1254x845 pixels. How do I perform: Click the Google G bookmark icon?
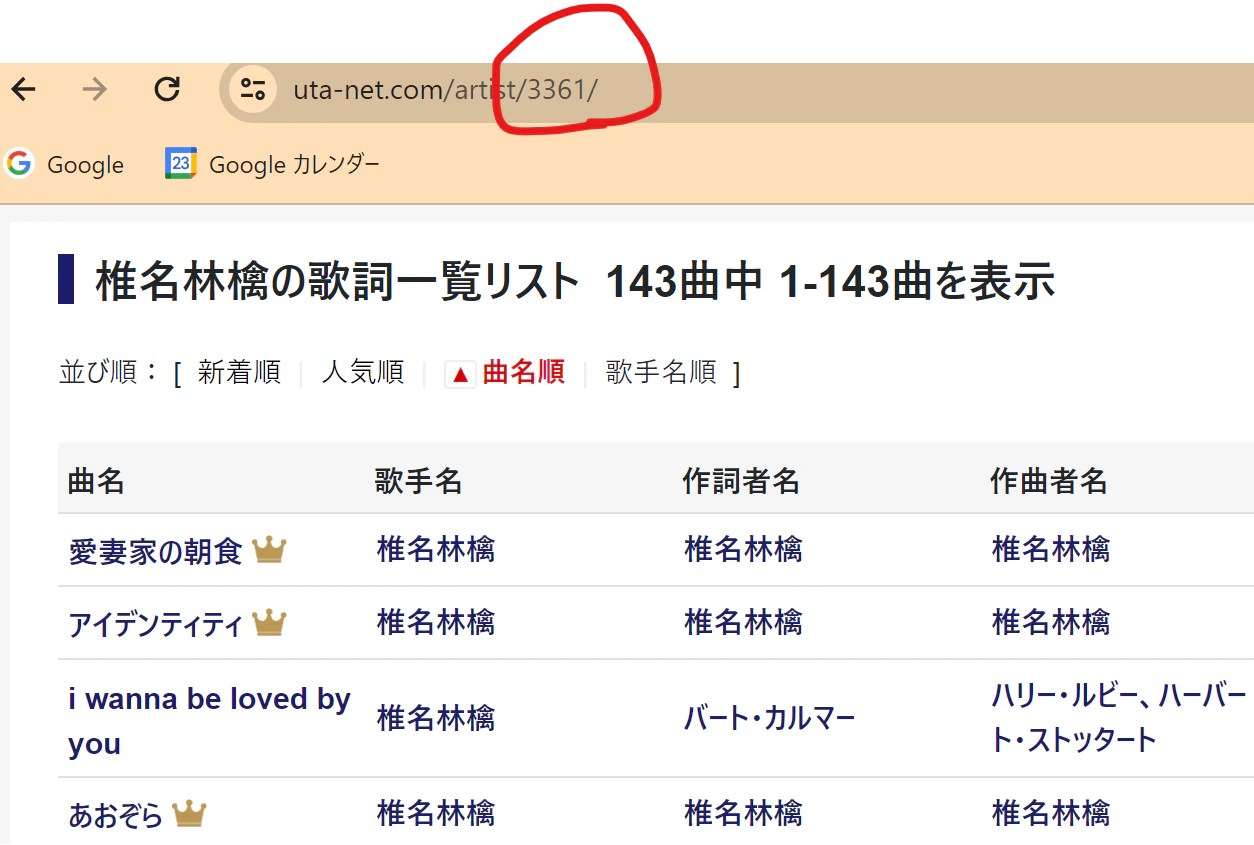[19, 163]
